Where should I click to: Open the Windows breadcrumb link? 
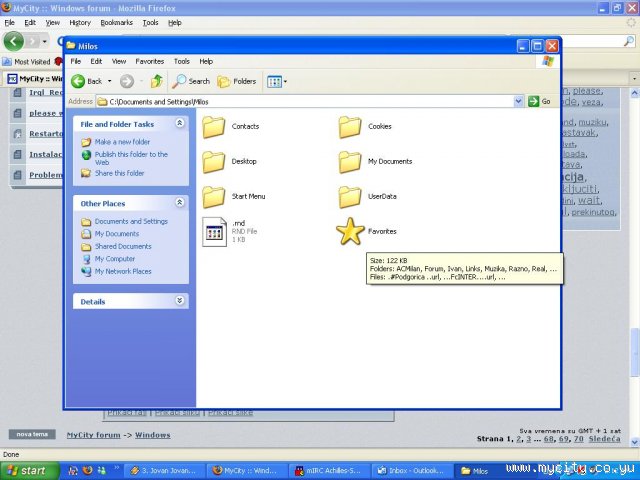(x=153, y=435)
